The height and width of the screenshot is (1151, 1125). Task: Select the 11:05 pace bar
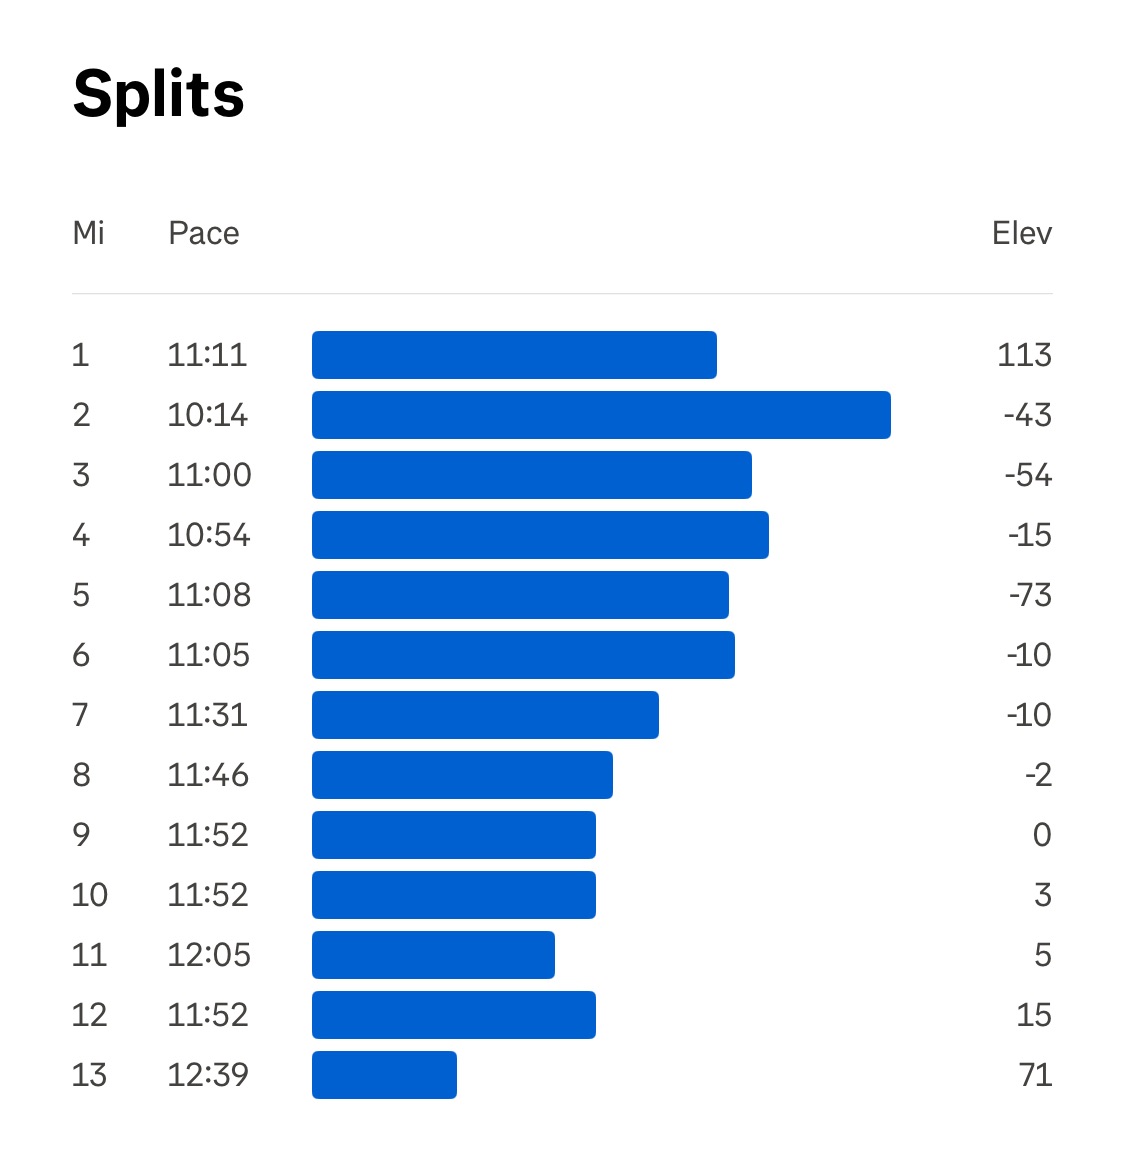[523, 655]
